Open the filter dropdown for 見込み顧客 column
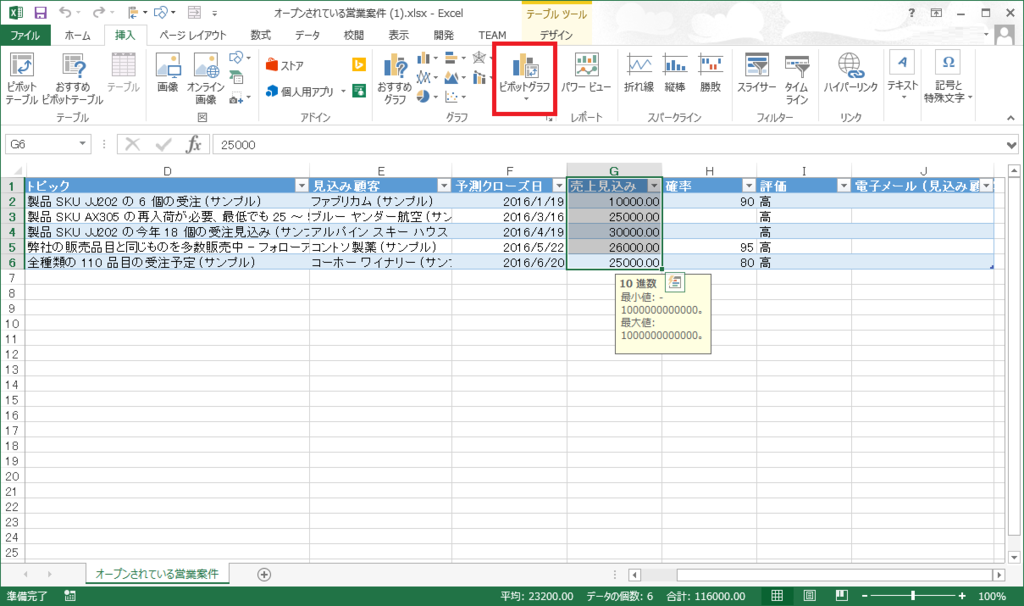 [443, 186]
